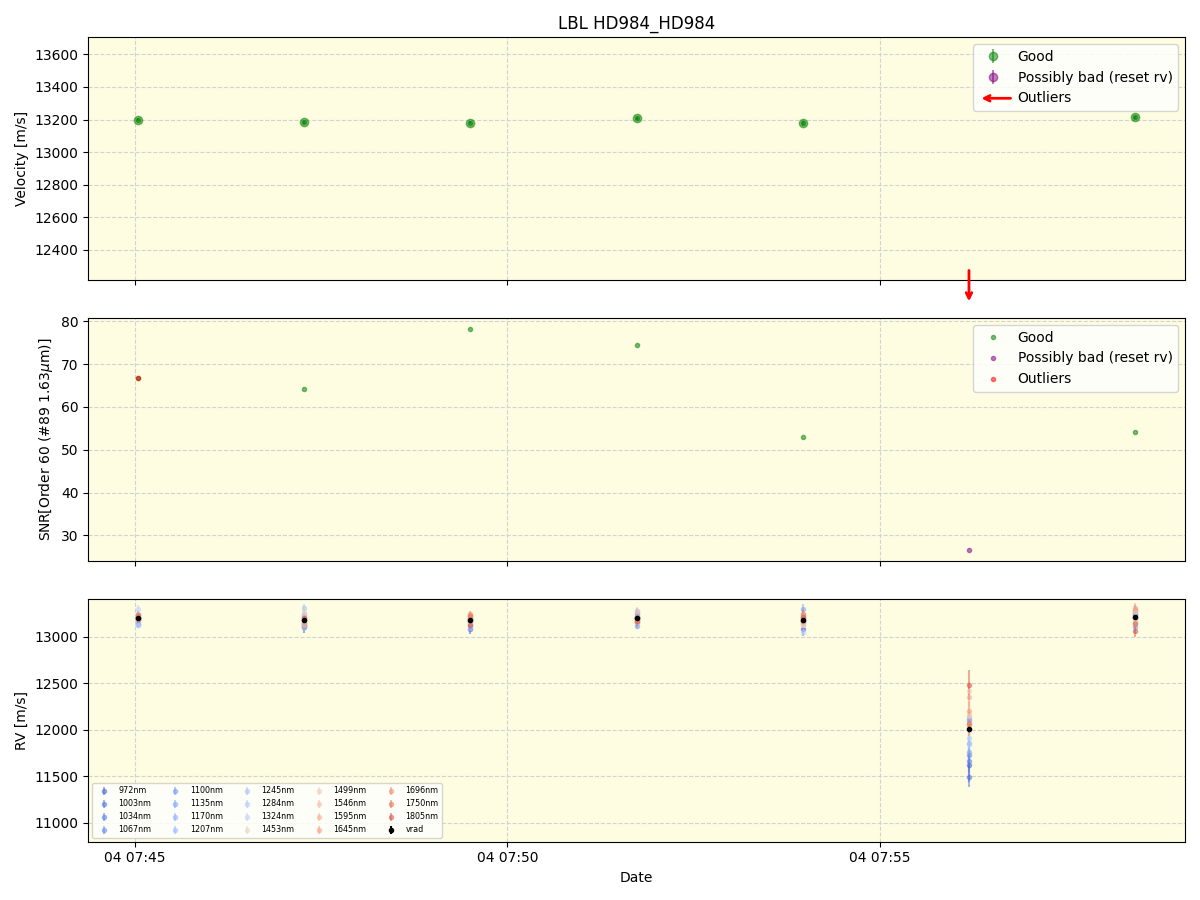Click the 04 07:50 date tick label
The image size is (1200, 900).
507,857
